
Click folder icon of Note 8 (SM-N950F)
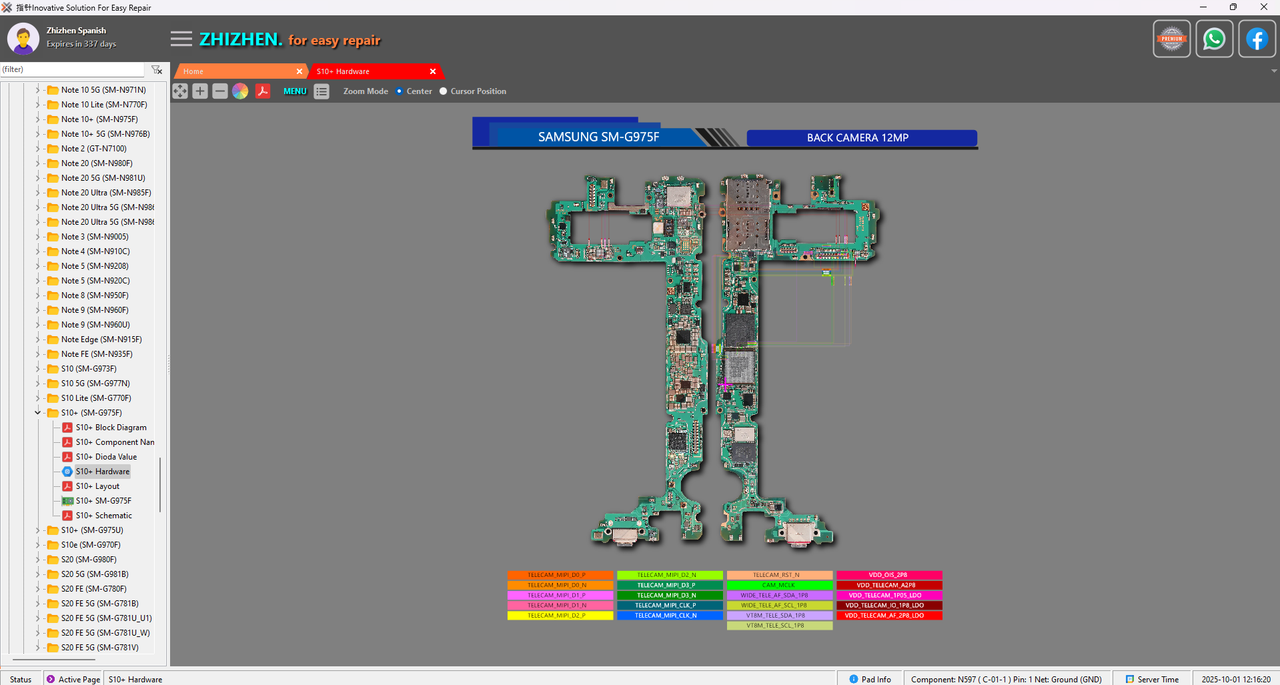click(52, 295)
